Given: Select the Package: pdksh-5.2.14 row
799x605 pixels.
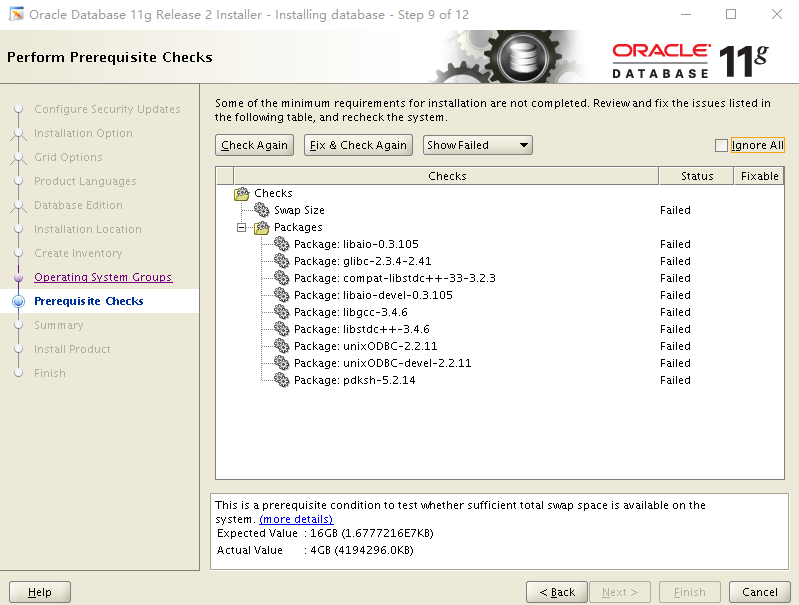Looking at the screenshot, I should pos(499,380).
